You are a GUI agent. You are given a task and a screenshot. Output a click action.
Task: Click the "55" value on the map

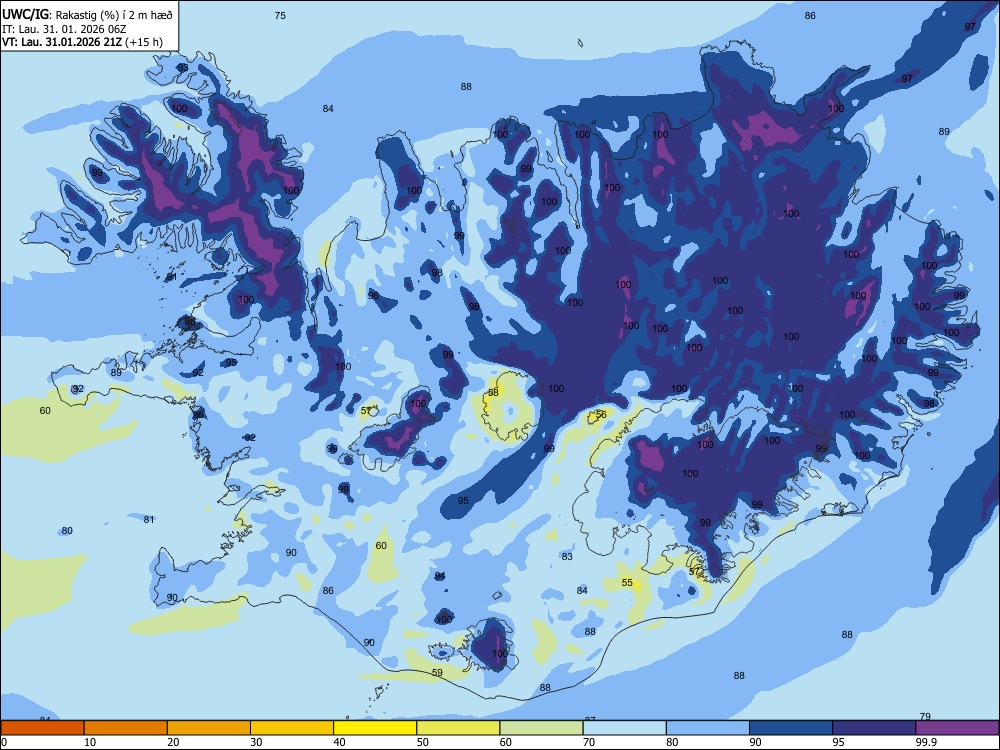point(628,582)
